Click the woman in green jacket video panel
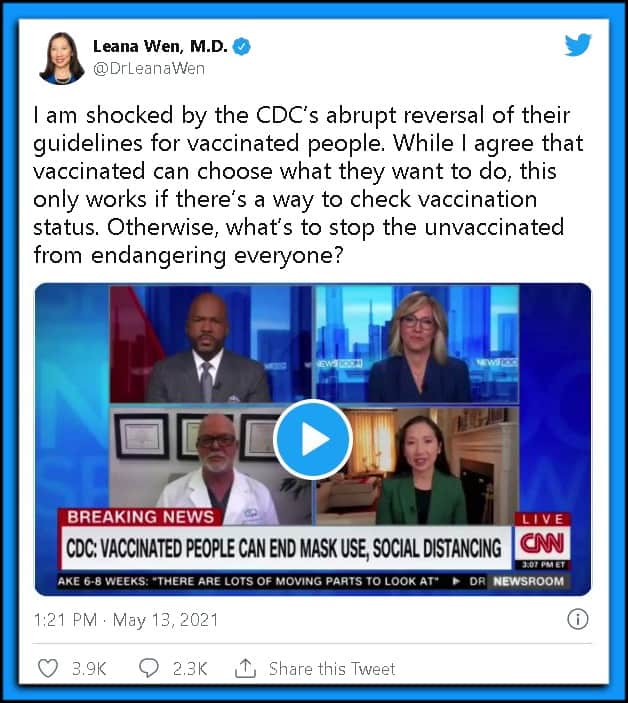628x703 pixels. pyautogui.click(x=417, y=466)
